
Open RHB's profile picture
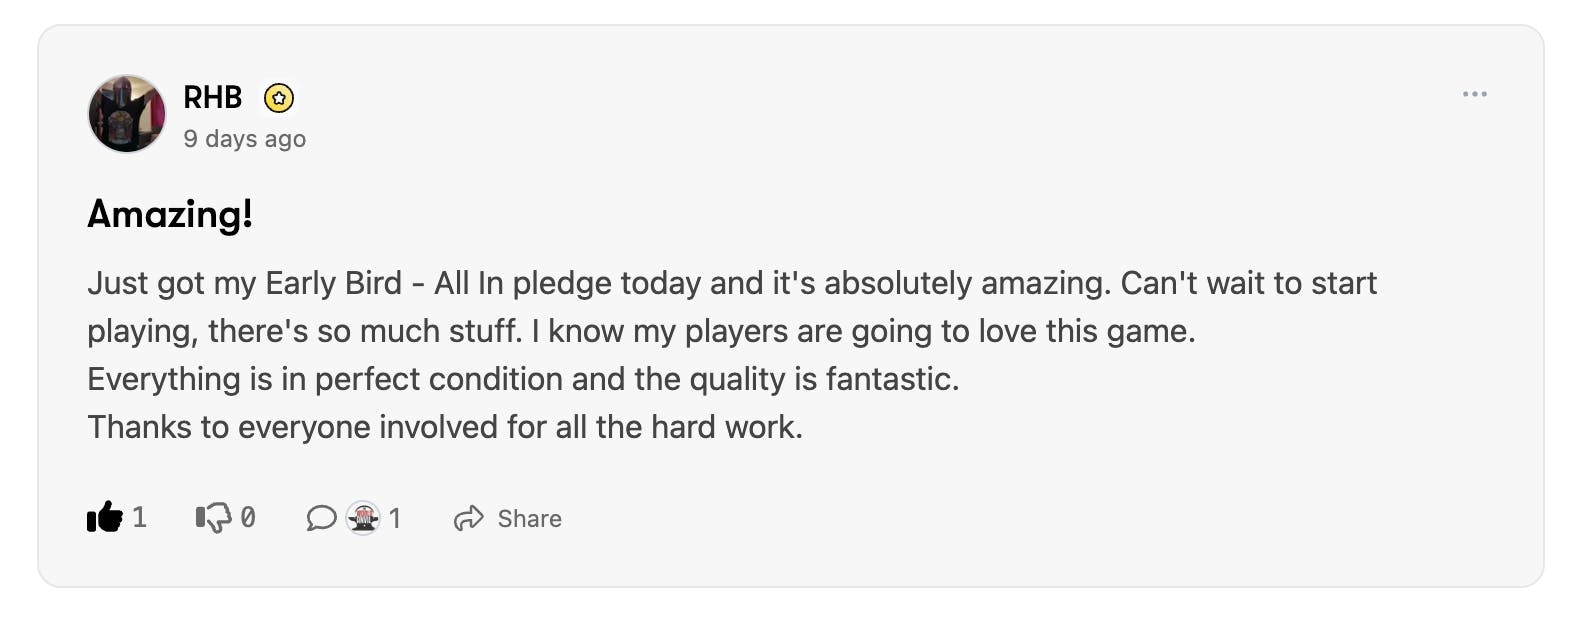pos(127,114)
